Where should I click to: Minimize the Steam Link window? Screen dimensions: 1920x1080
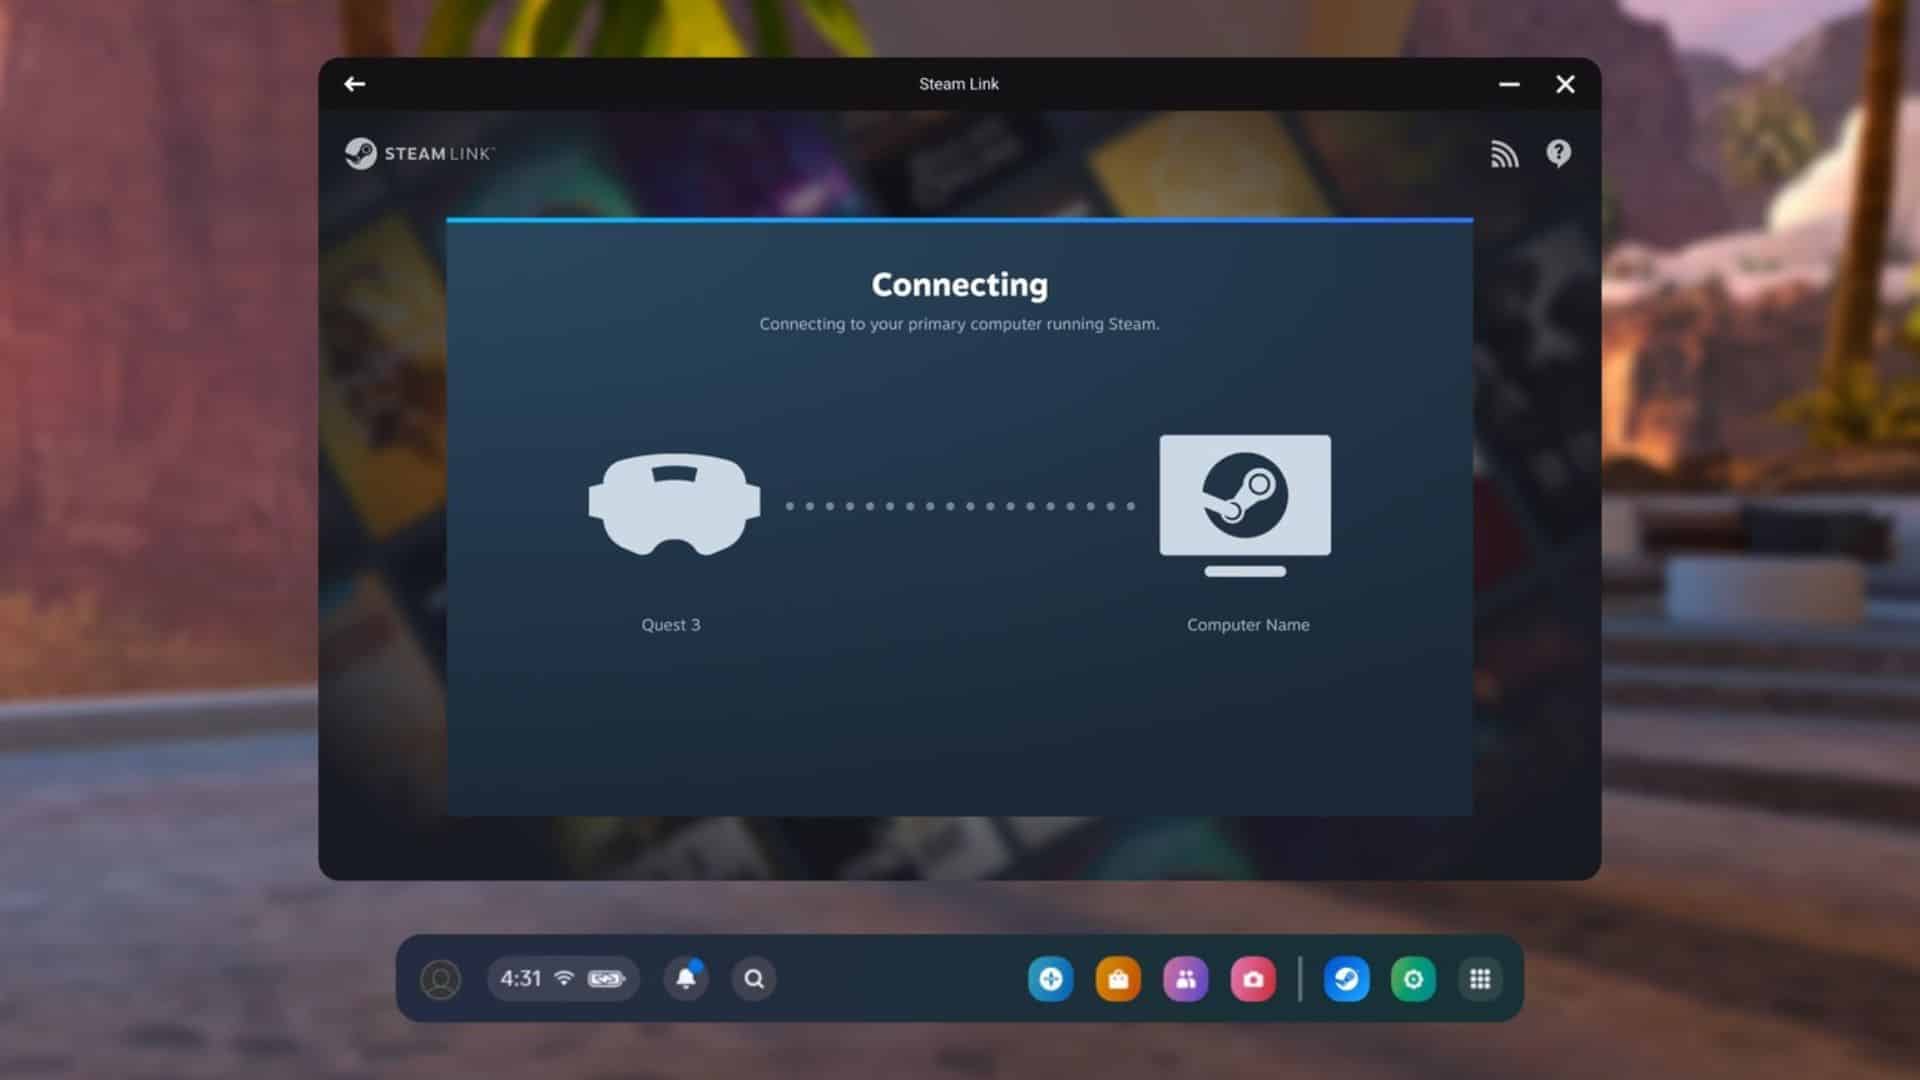click(1509, 84)
